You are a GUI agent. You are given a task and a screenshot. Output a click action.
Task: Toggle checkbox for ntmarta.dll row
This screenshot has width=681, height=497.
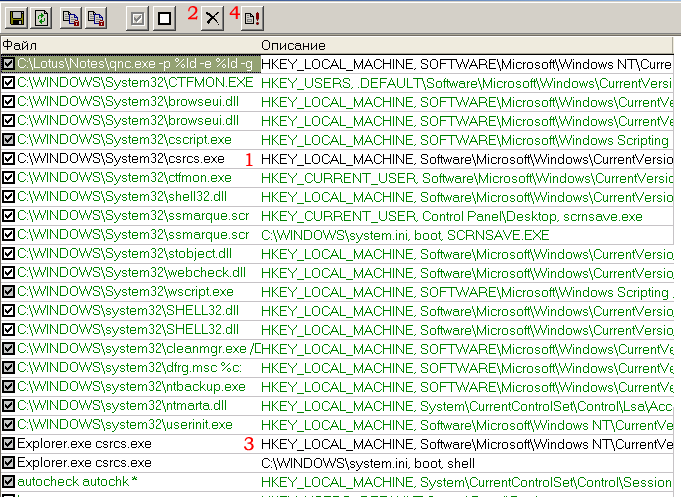(8, 405)
